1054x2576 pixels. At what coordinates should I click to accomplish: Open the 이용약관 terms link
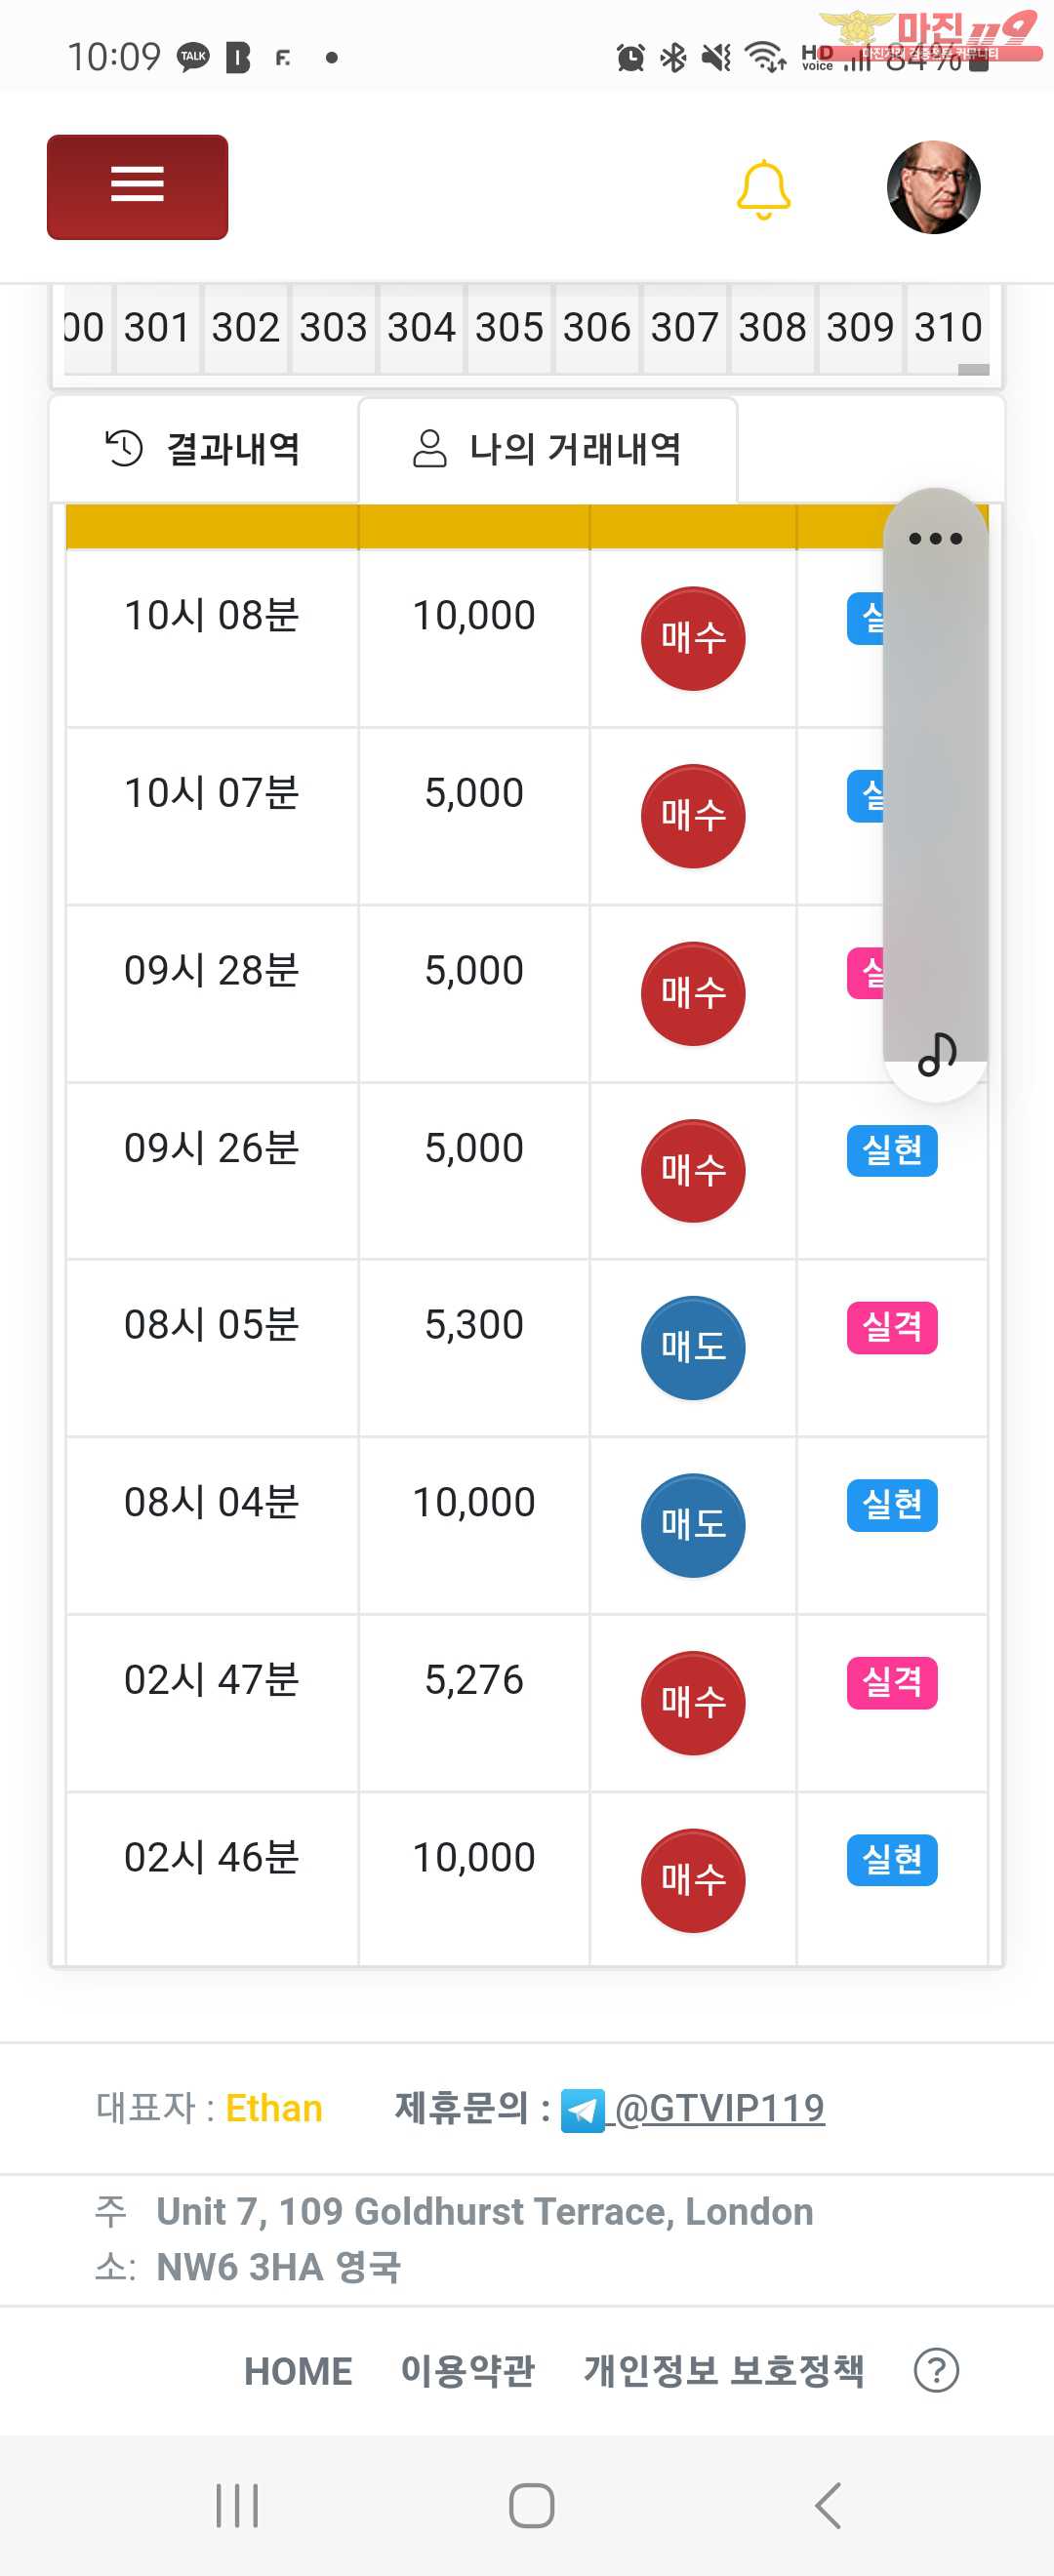tap(468, 2370)
